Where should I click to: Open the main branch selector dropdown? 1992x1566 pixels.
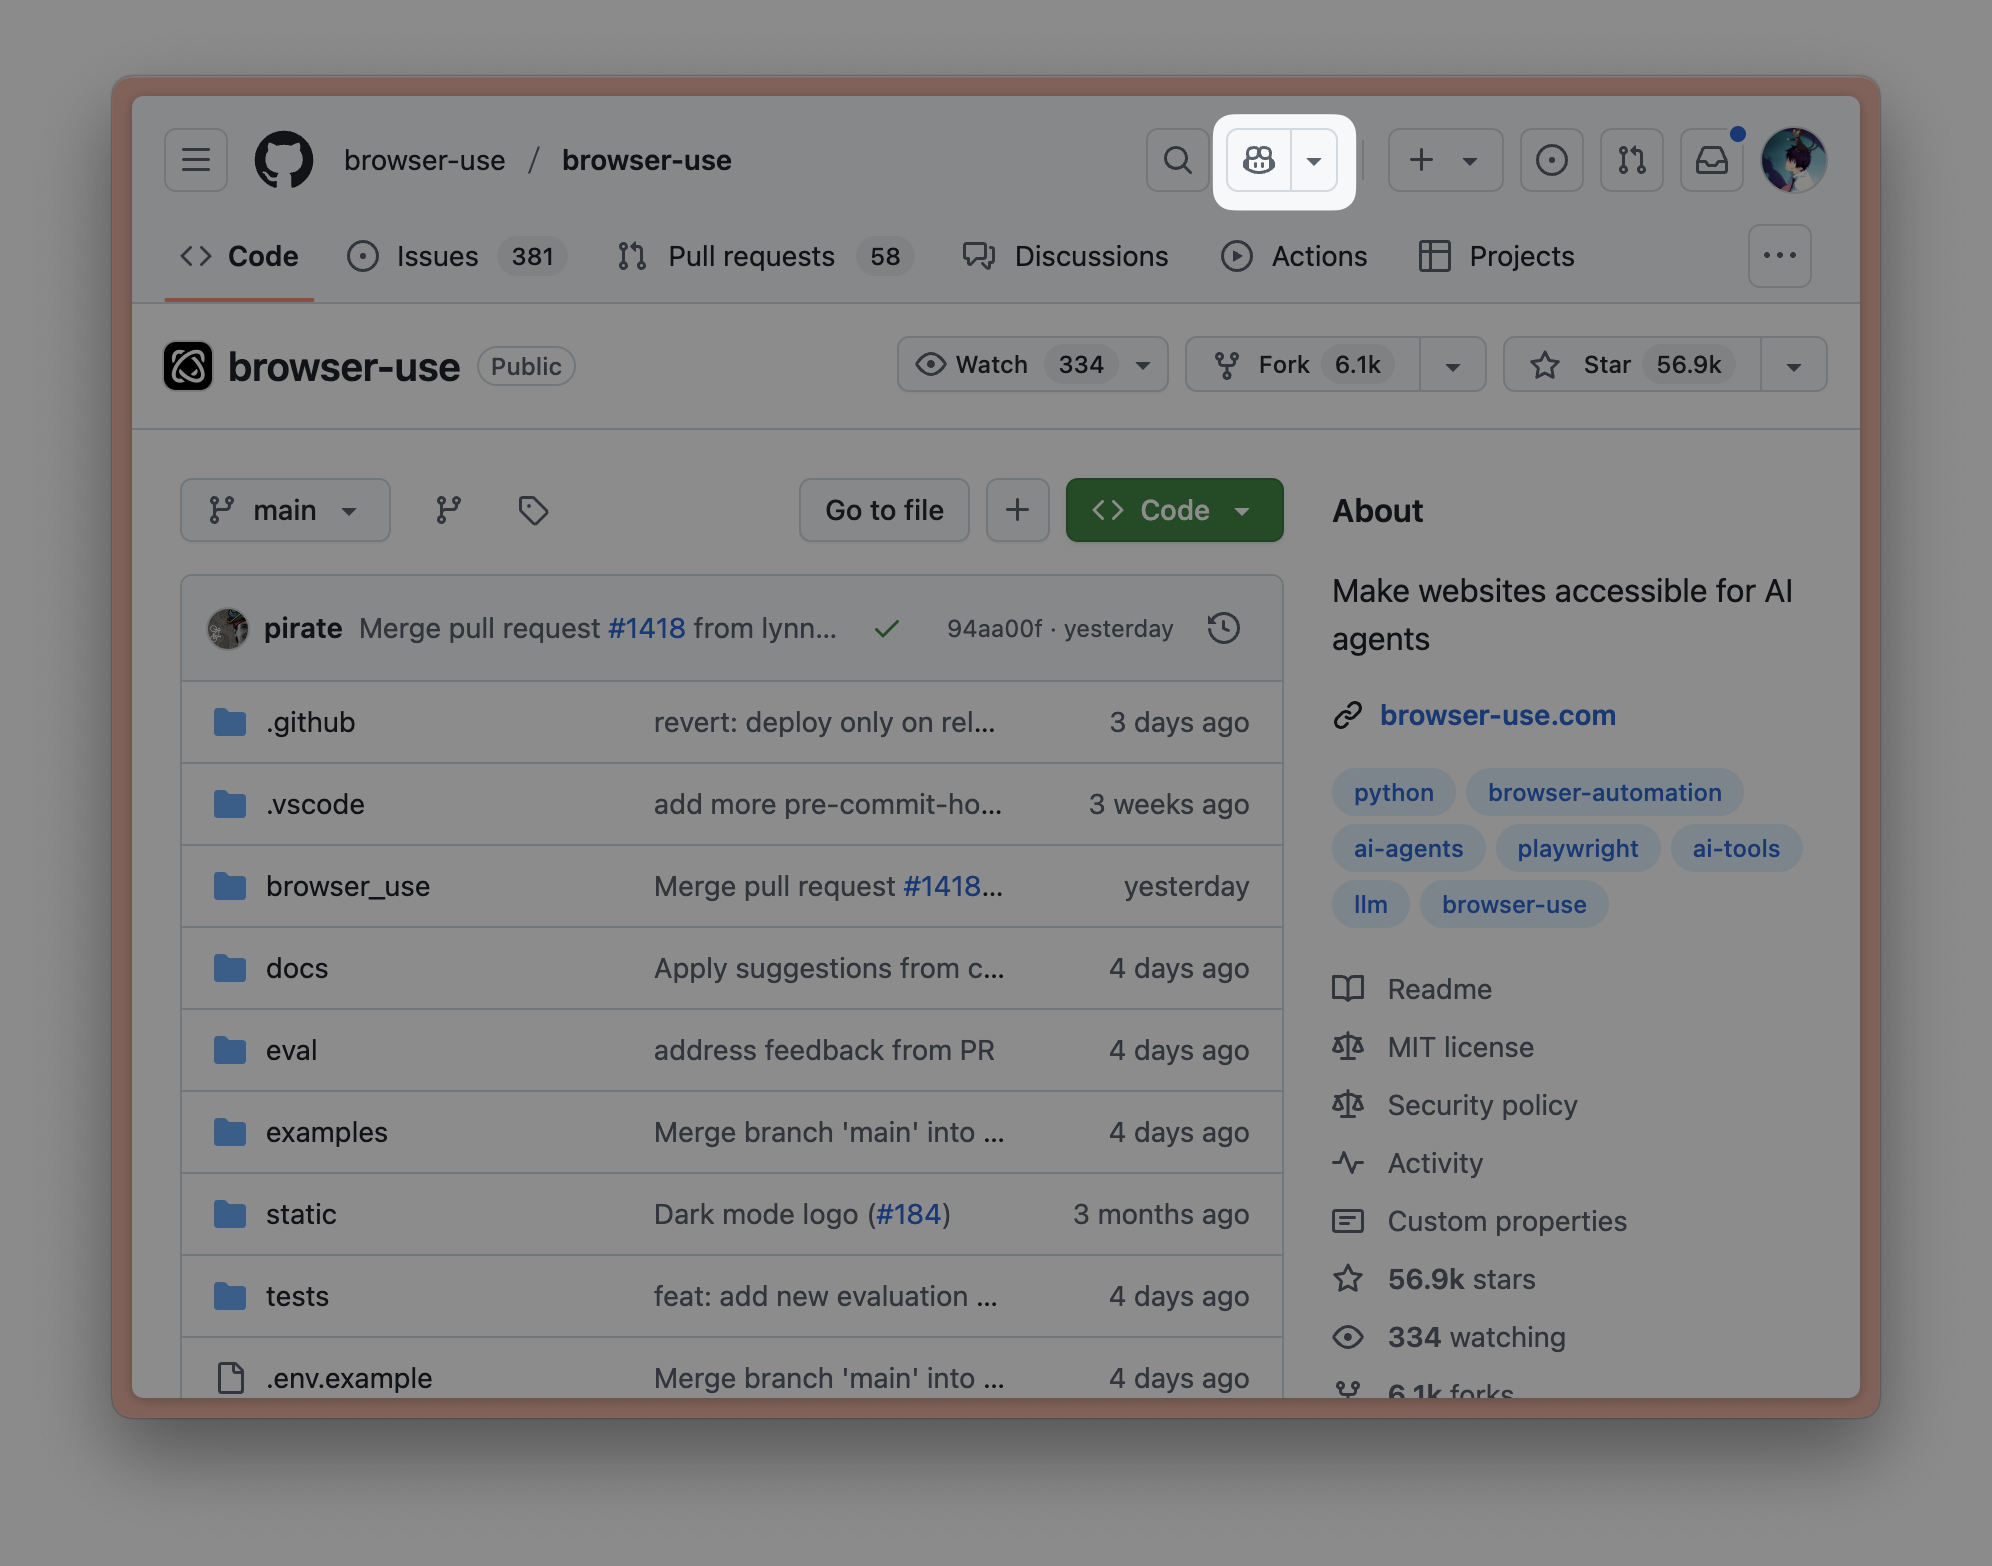pos(285,510)
